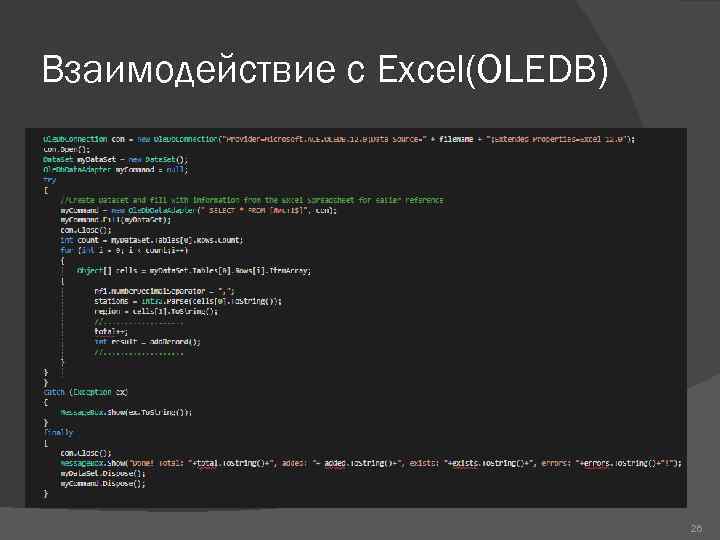
Task: Select the 'SELECT * FROM' query line
Action: click(x=198, y=210)
